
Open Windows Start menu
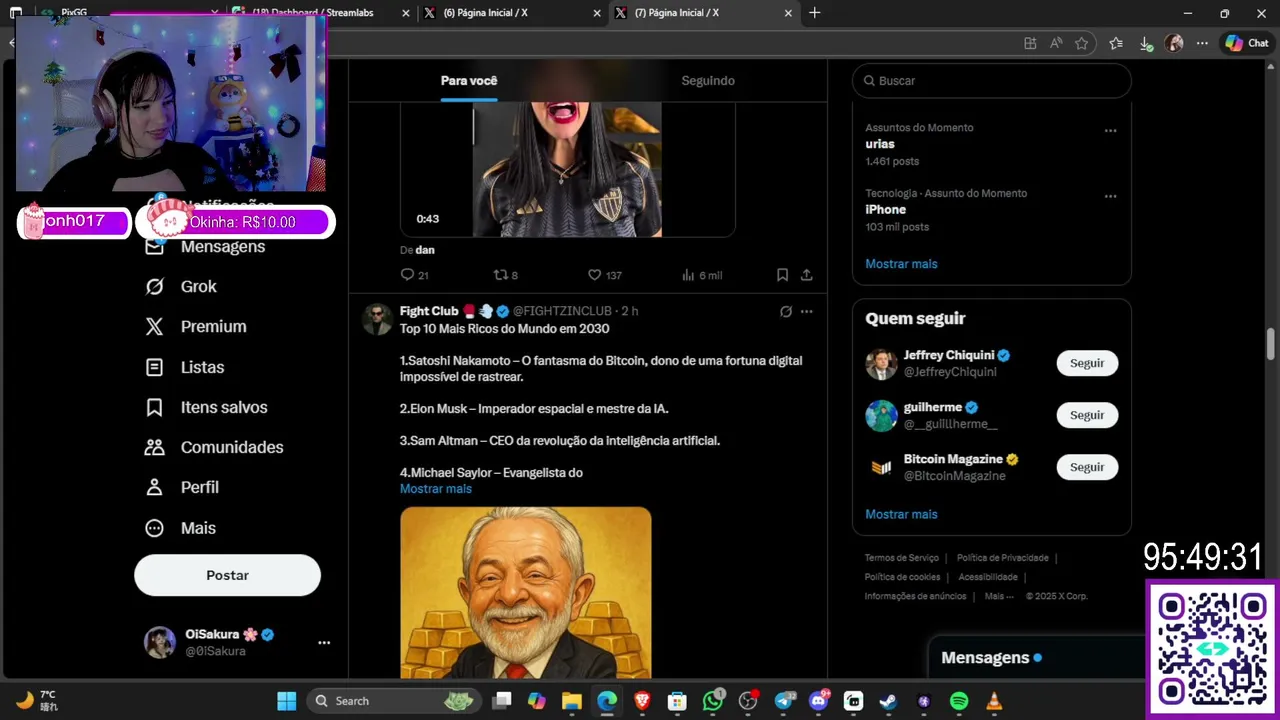286,701
